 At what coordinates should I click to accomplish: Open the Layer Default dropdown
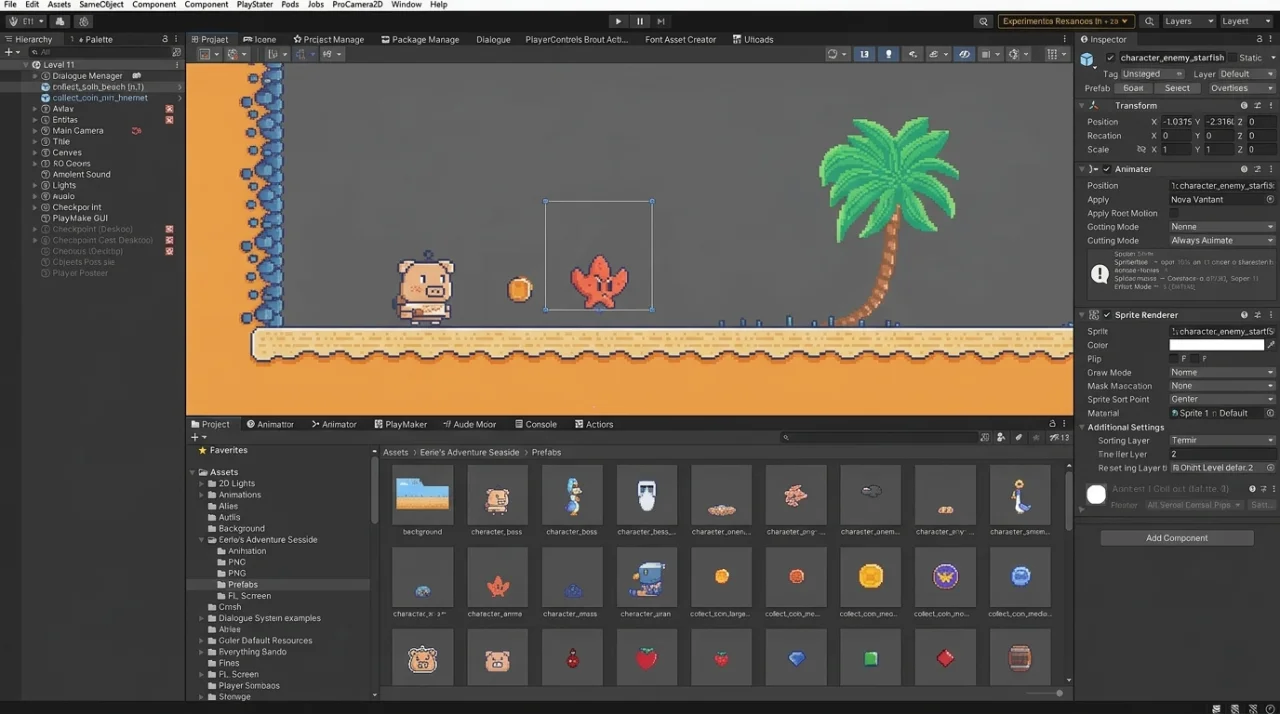(1246, 74)
